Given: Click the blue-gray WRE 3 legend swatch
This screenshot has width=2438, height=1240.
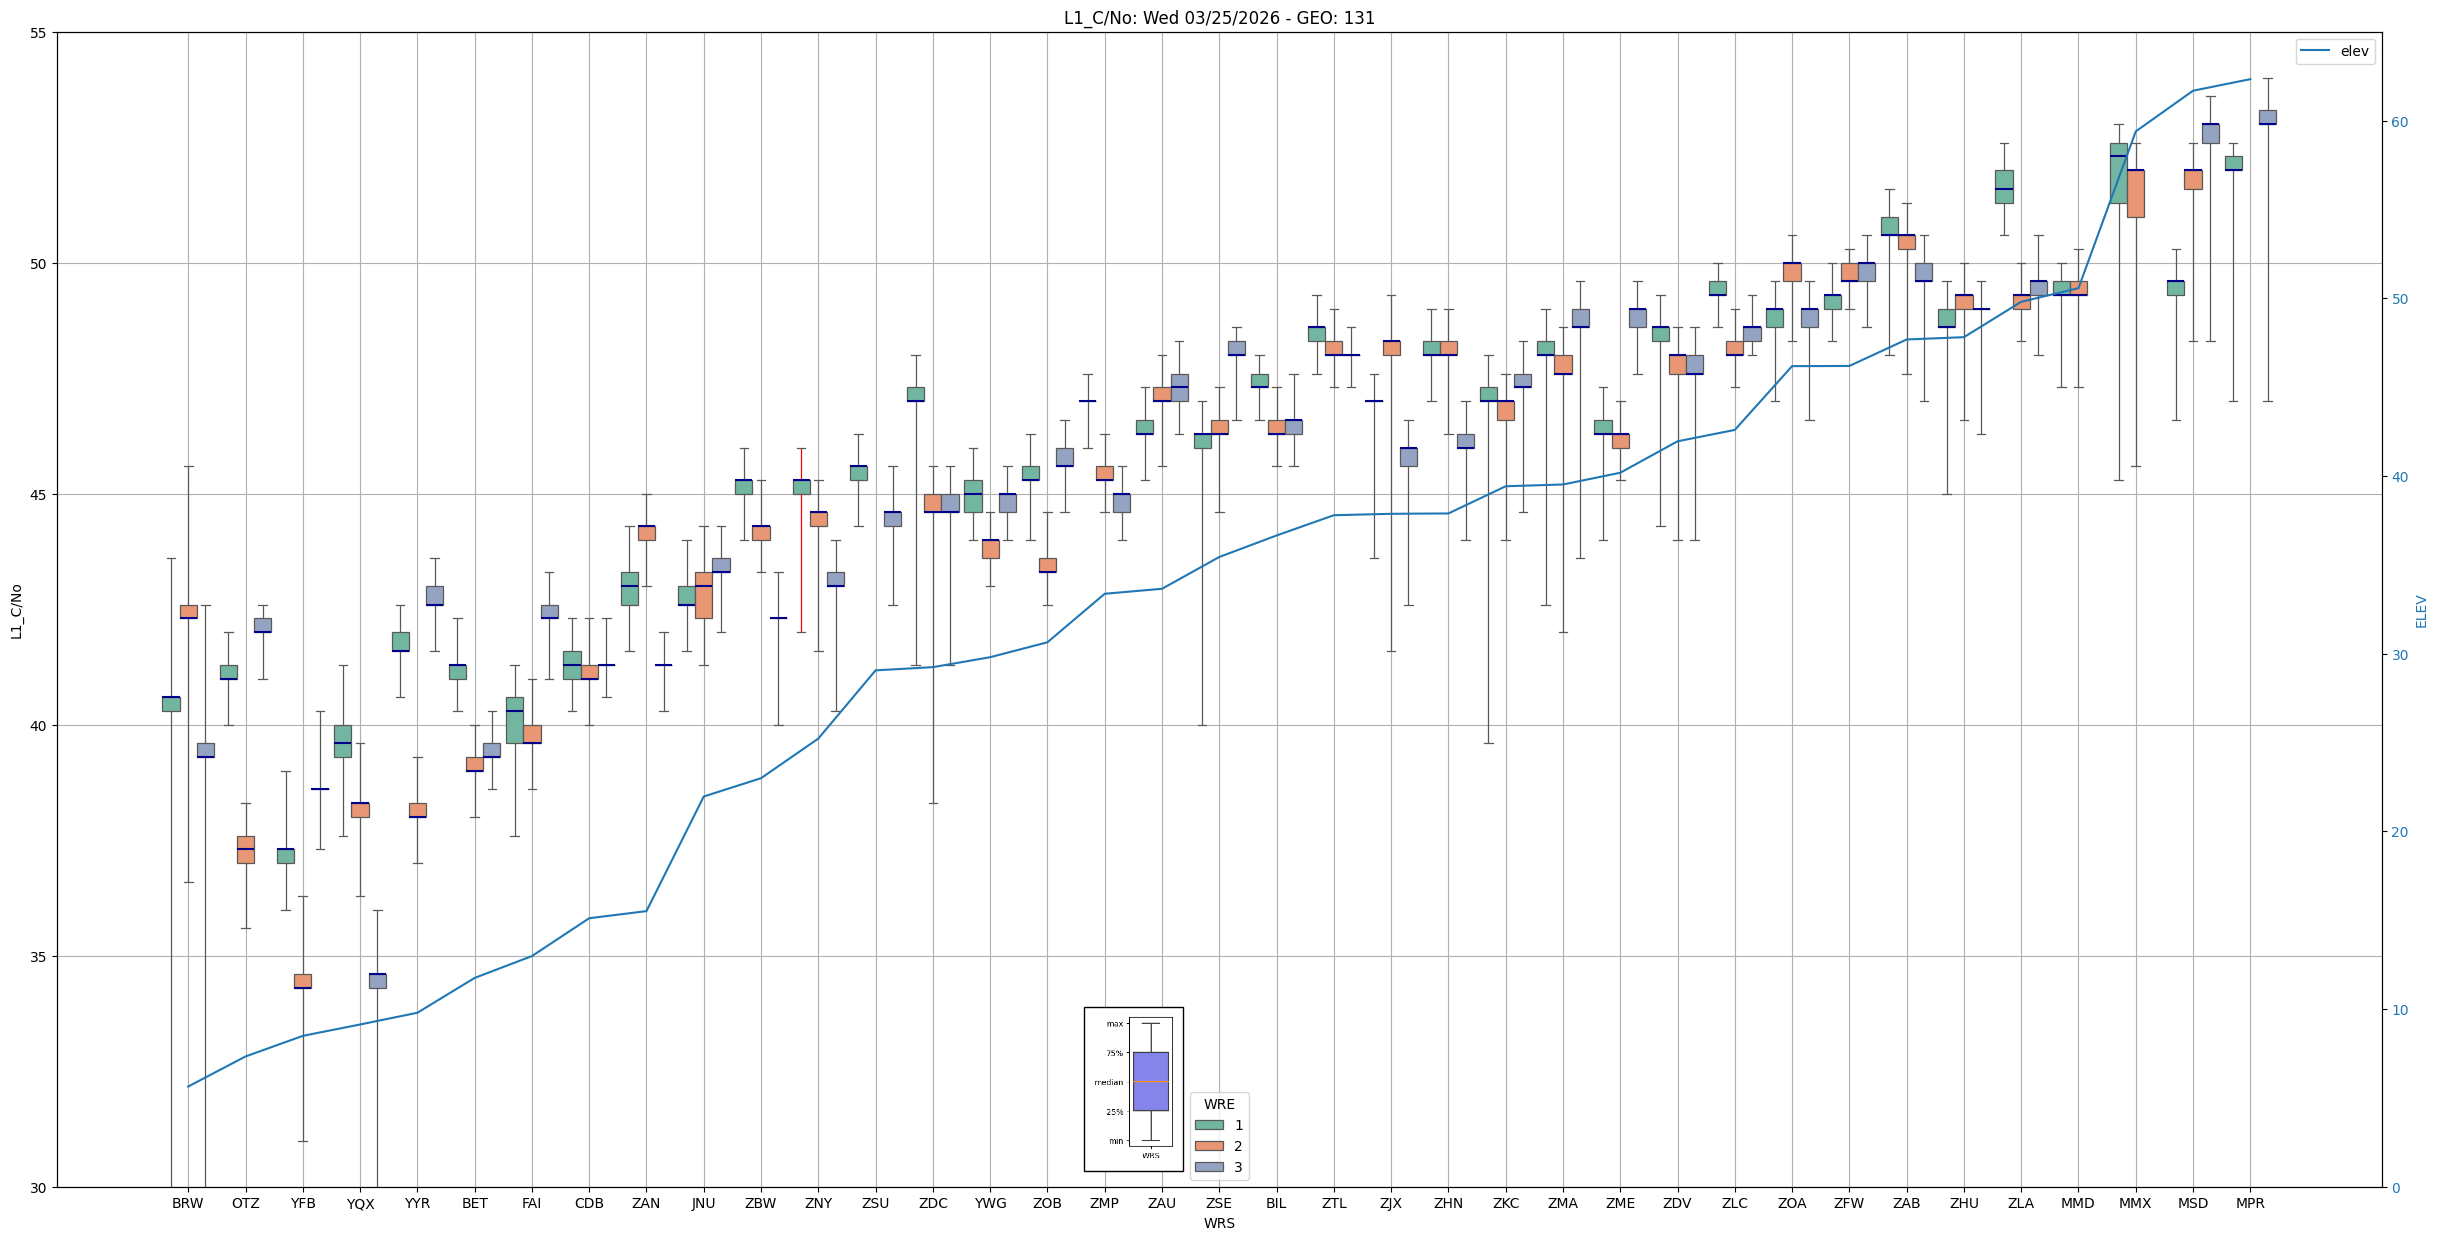Looking at the screenshot, I should tap(1209, 1167).
